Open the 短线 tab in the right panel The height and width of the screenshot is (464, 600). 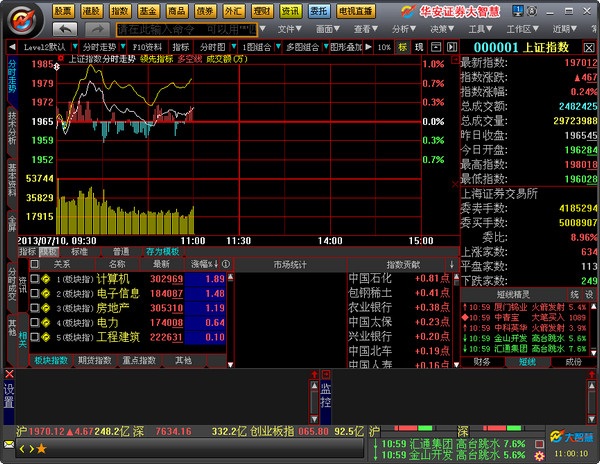click(x=528, y=362)
